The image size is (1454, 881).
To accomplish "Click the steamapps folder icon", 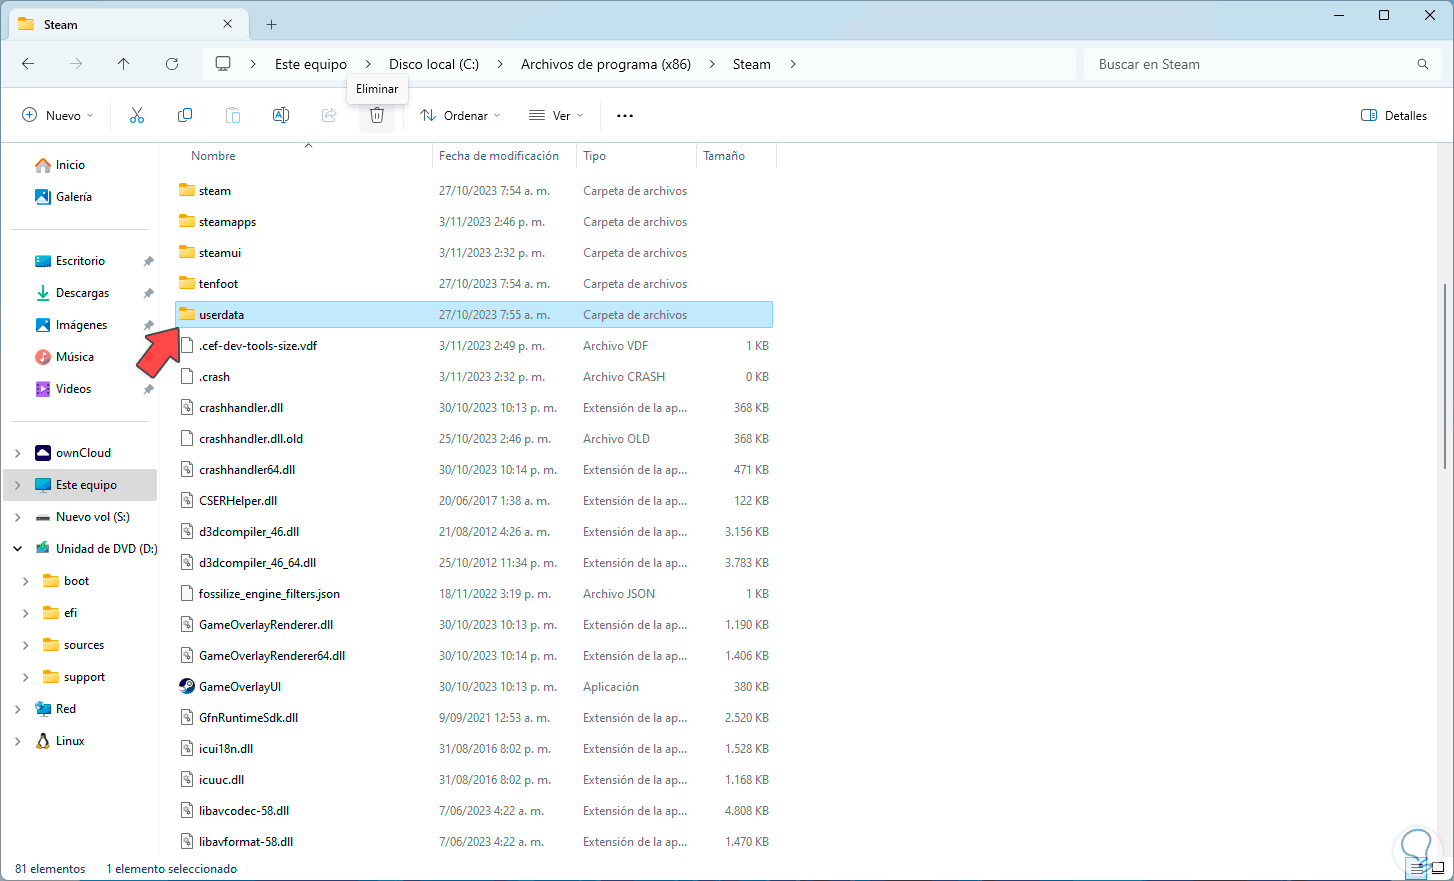I will click(x=187, y=221).
